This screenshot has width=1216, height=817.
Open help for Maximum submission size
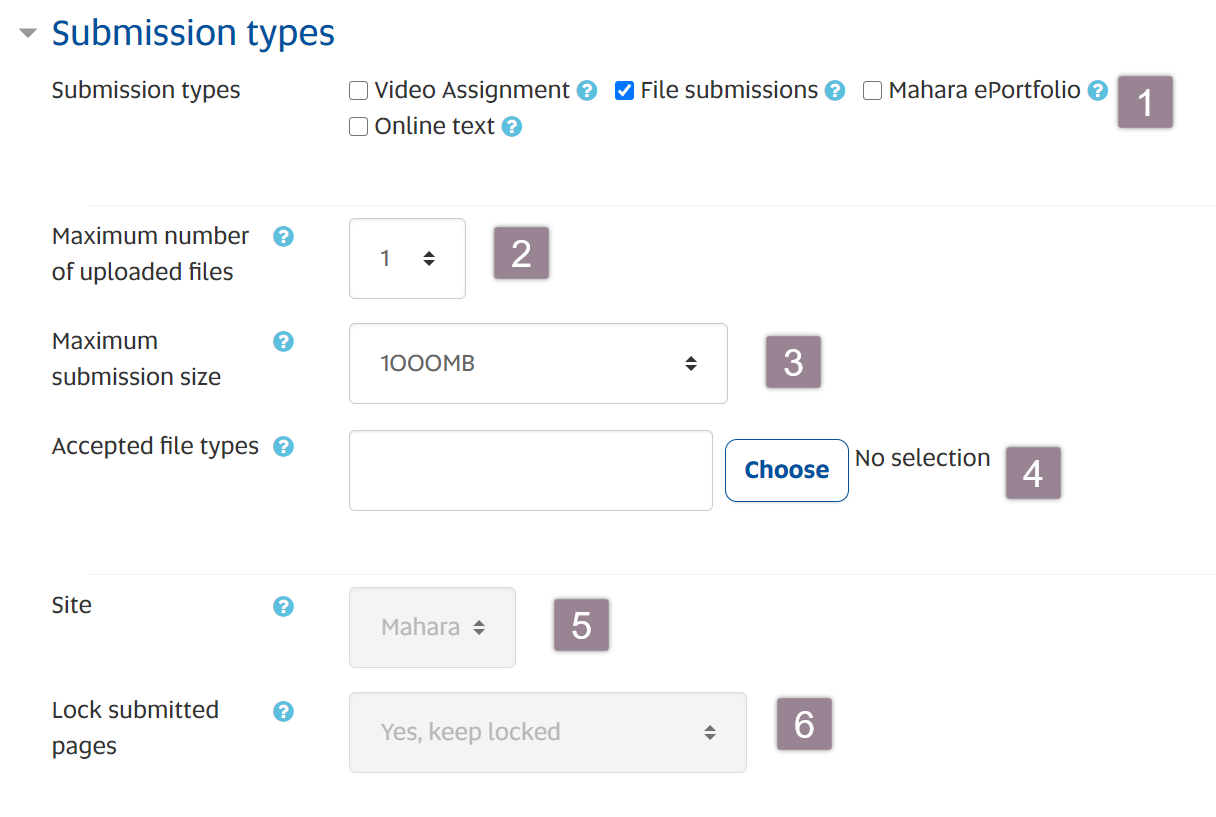[283, 342]
